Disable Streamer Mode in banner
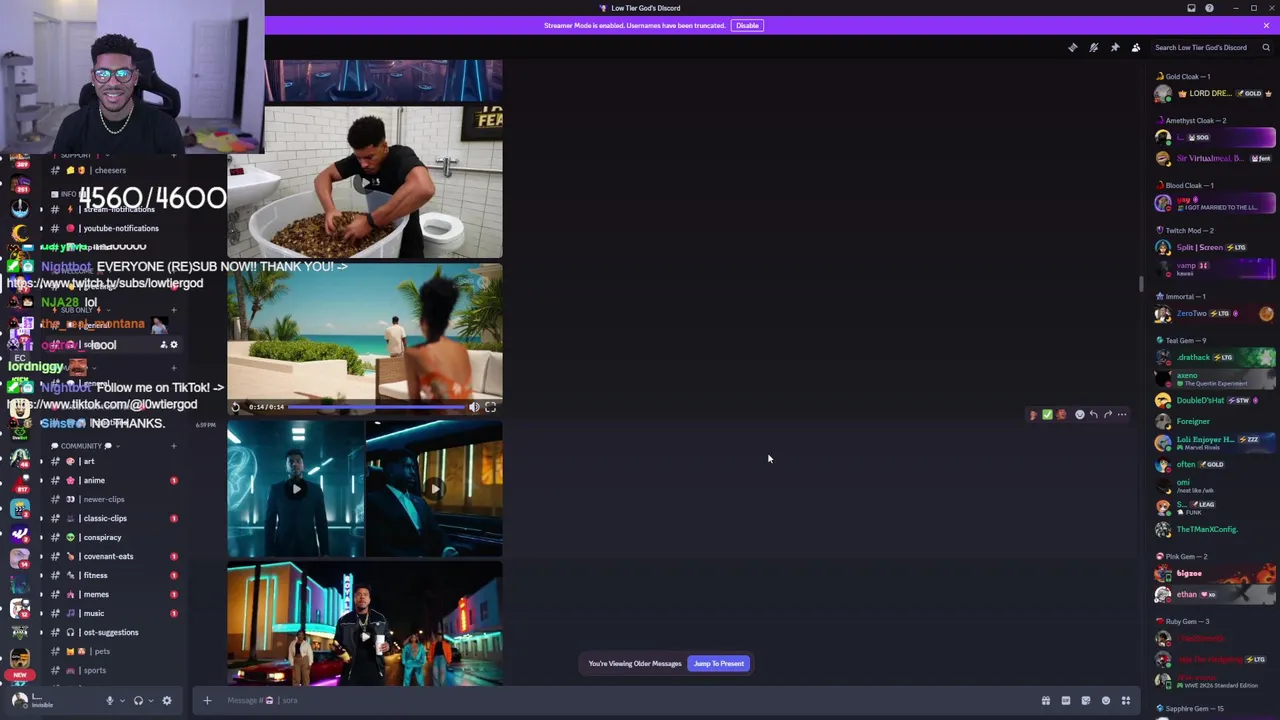Viewport: 1280px width, 720px height. pos(747,25)
